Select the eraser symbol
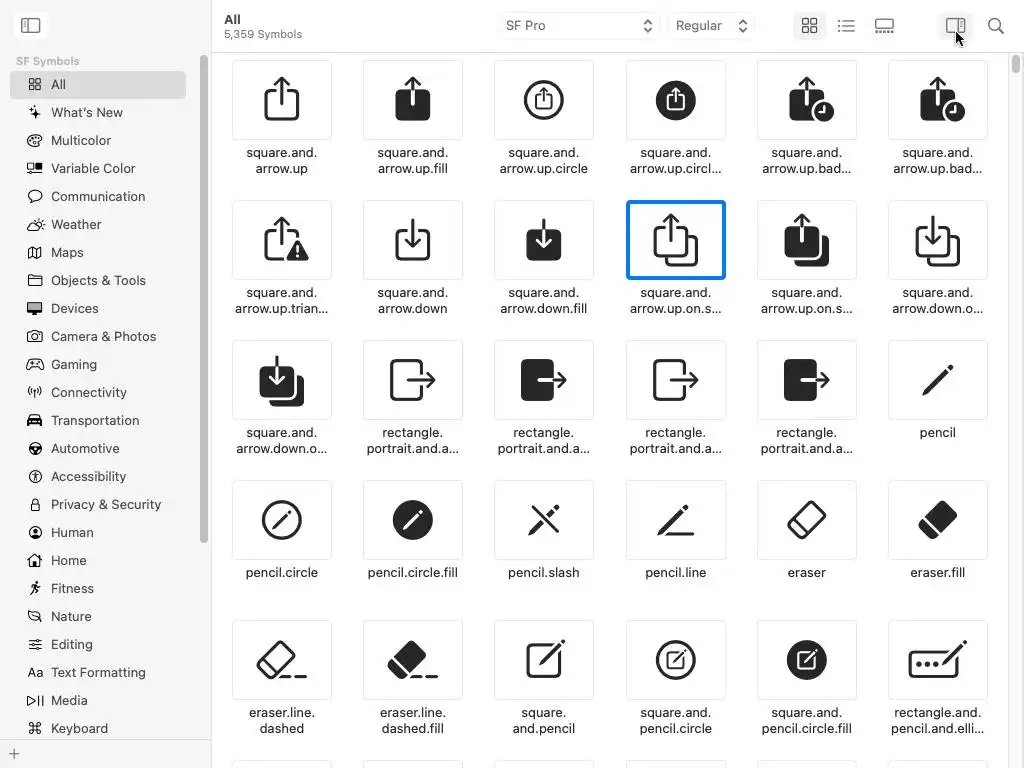This screenshot has width=1024, height=768. (x=807, y=520)
